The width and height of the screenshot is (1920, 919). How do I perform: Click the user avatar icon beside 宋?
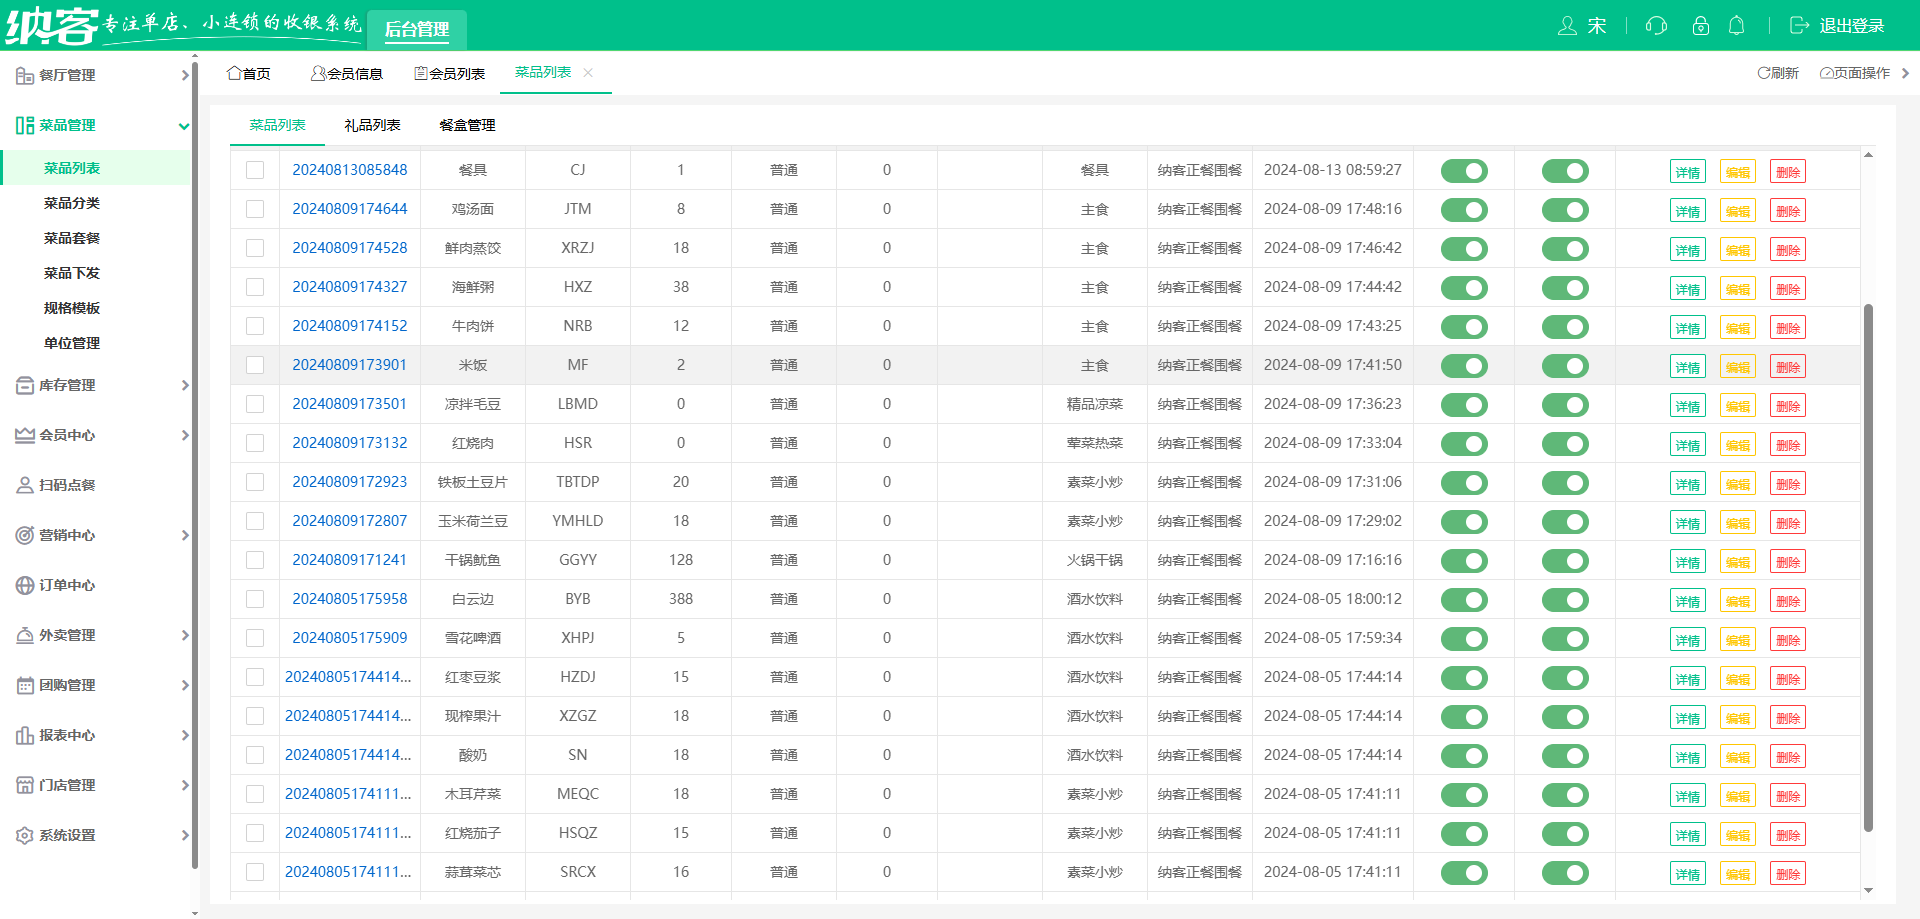click(1567, 26)
